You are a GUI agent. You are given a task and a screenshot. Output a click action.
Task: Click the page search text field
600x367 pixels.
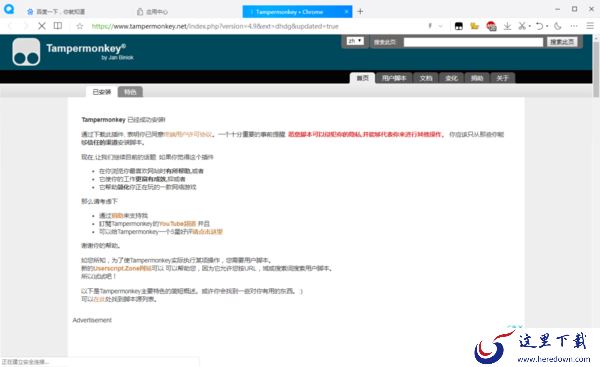pyautogui.click(x=473, y=42)
